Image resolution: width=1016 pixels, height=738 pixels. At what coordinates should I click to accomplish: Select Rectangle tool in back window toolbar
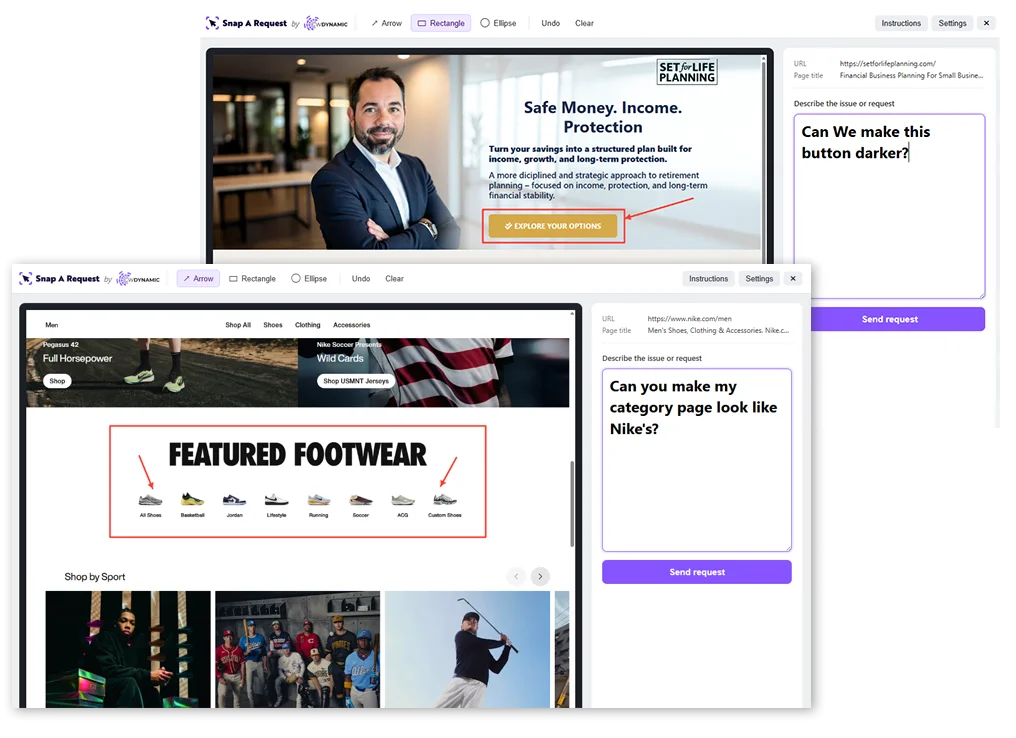[x=441, y=23]
